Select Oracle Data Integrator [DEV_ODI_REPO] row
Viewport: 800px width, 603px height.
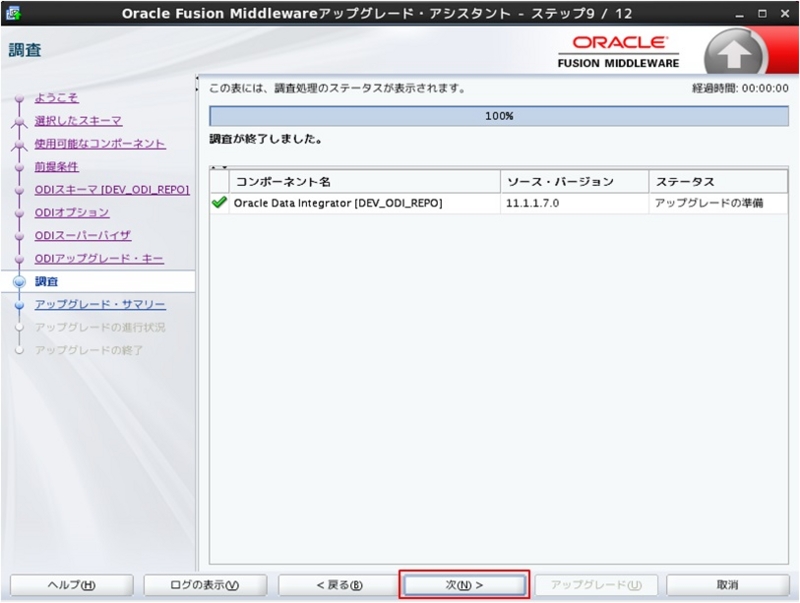[498, 203]
